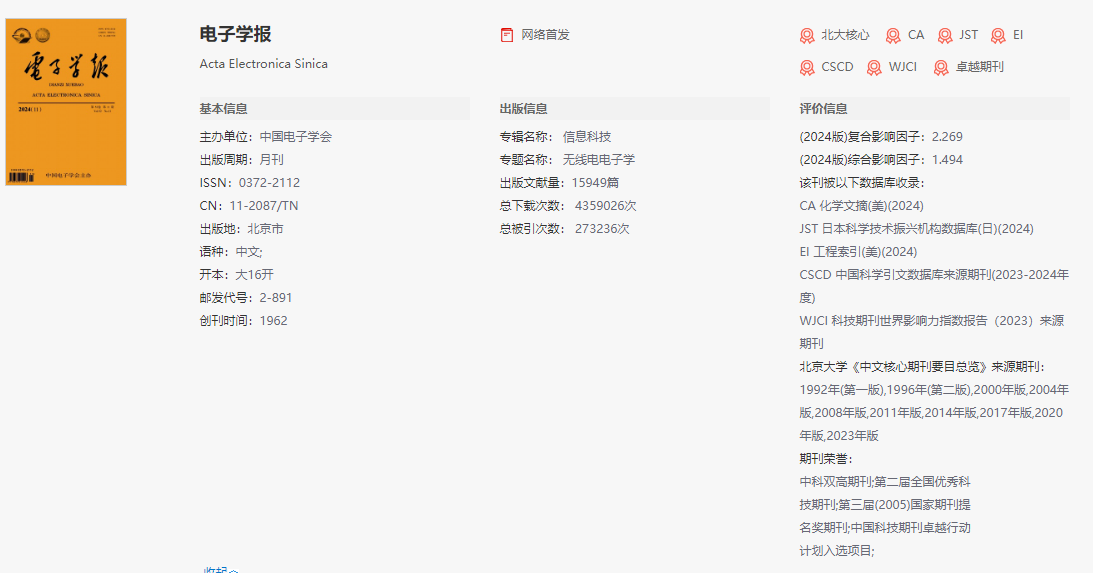
Task: Click the CSCD badge label
Action: (837, 67)
